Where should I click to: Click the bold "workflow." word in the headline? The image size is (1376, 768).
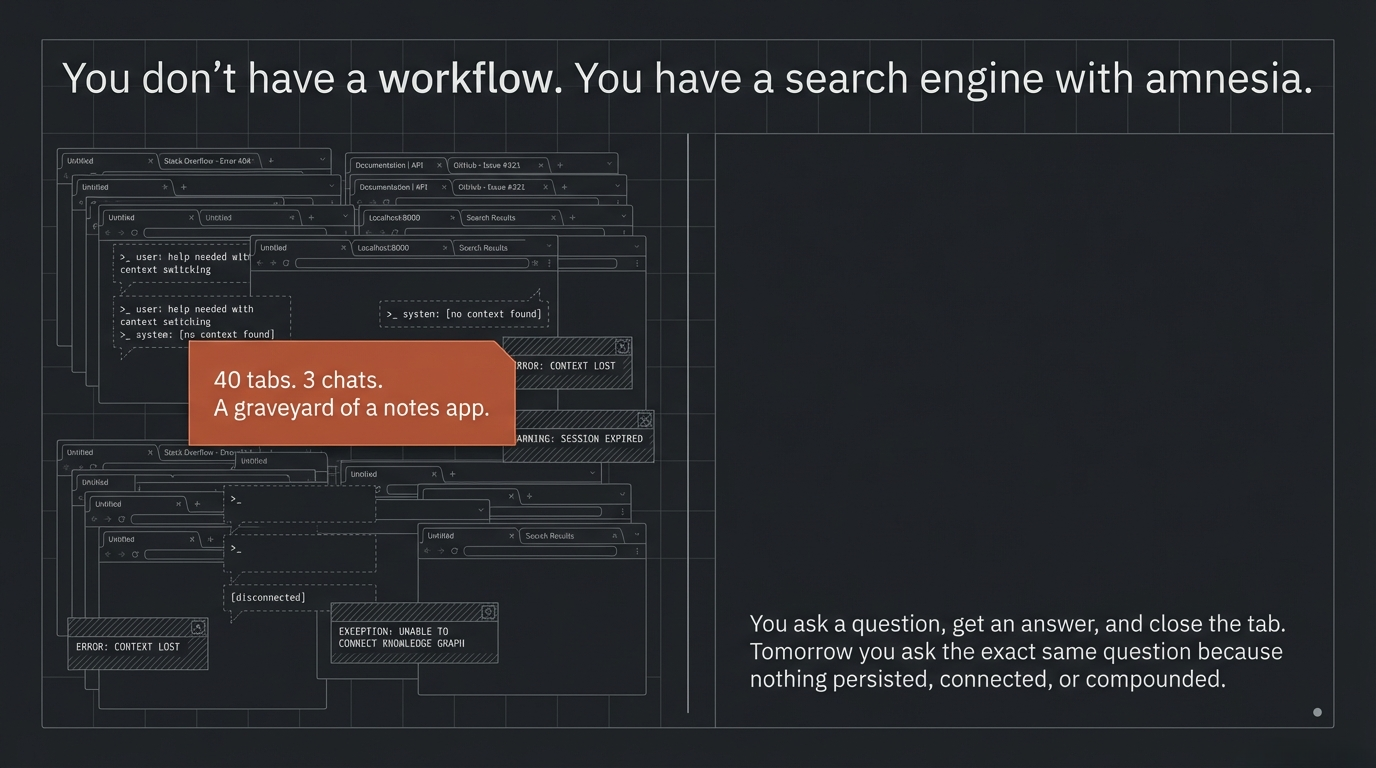470,78
